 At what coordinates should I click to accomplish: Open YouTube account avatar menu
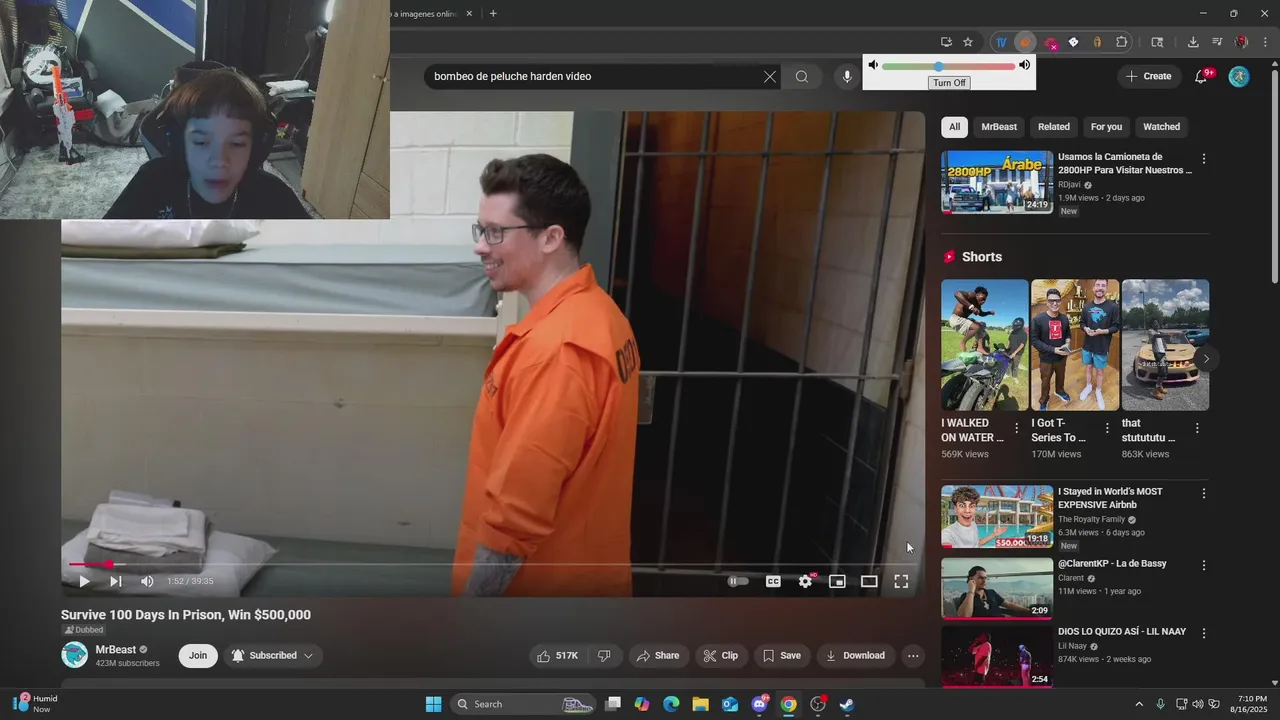1239,76
